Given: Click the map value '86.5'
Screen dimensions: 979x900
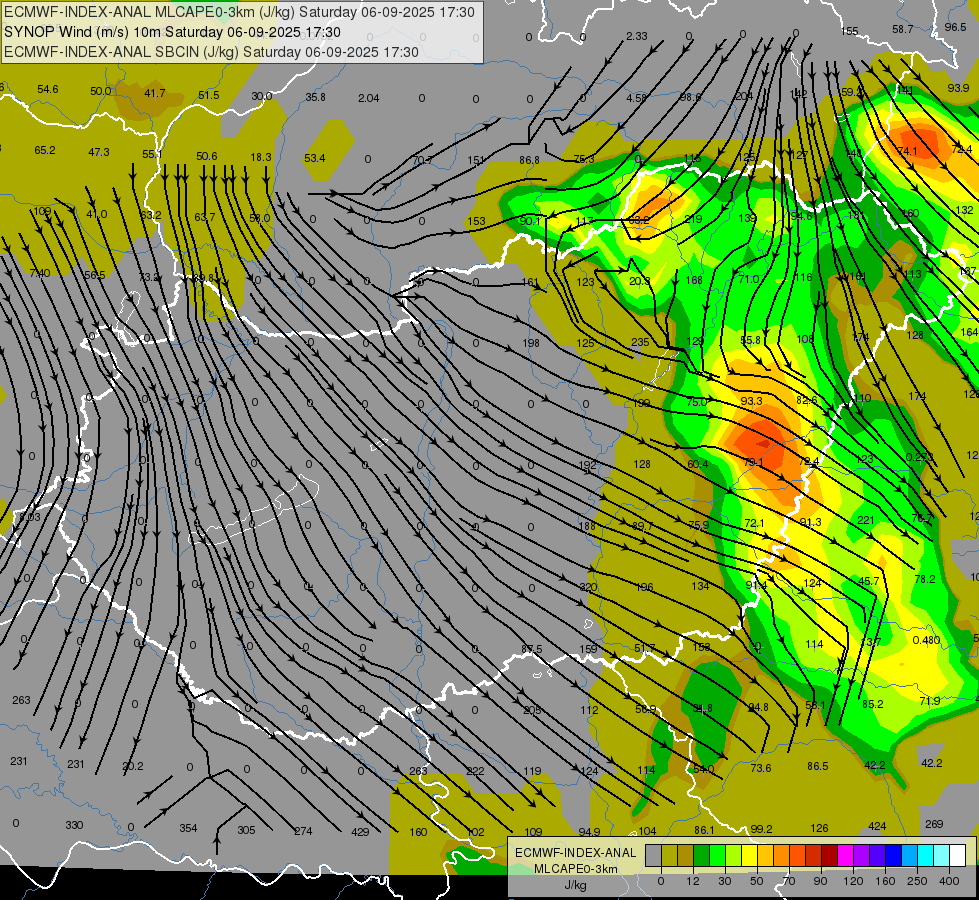Looking at the screenshot, I should tap(817, 766).
